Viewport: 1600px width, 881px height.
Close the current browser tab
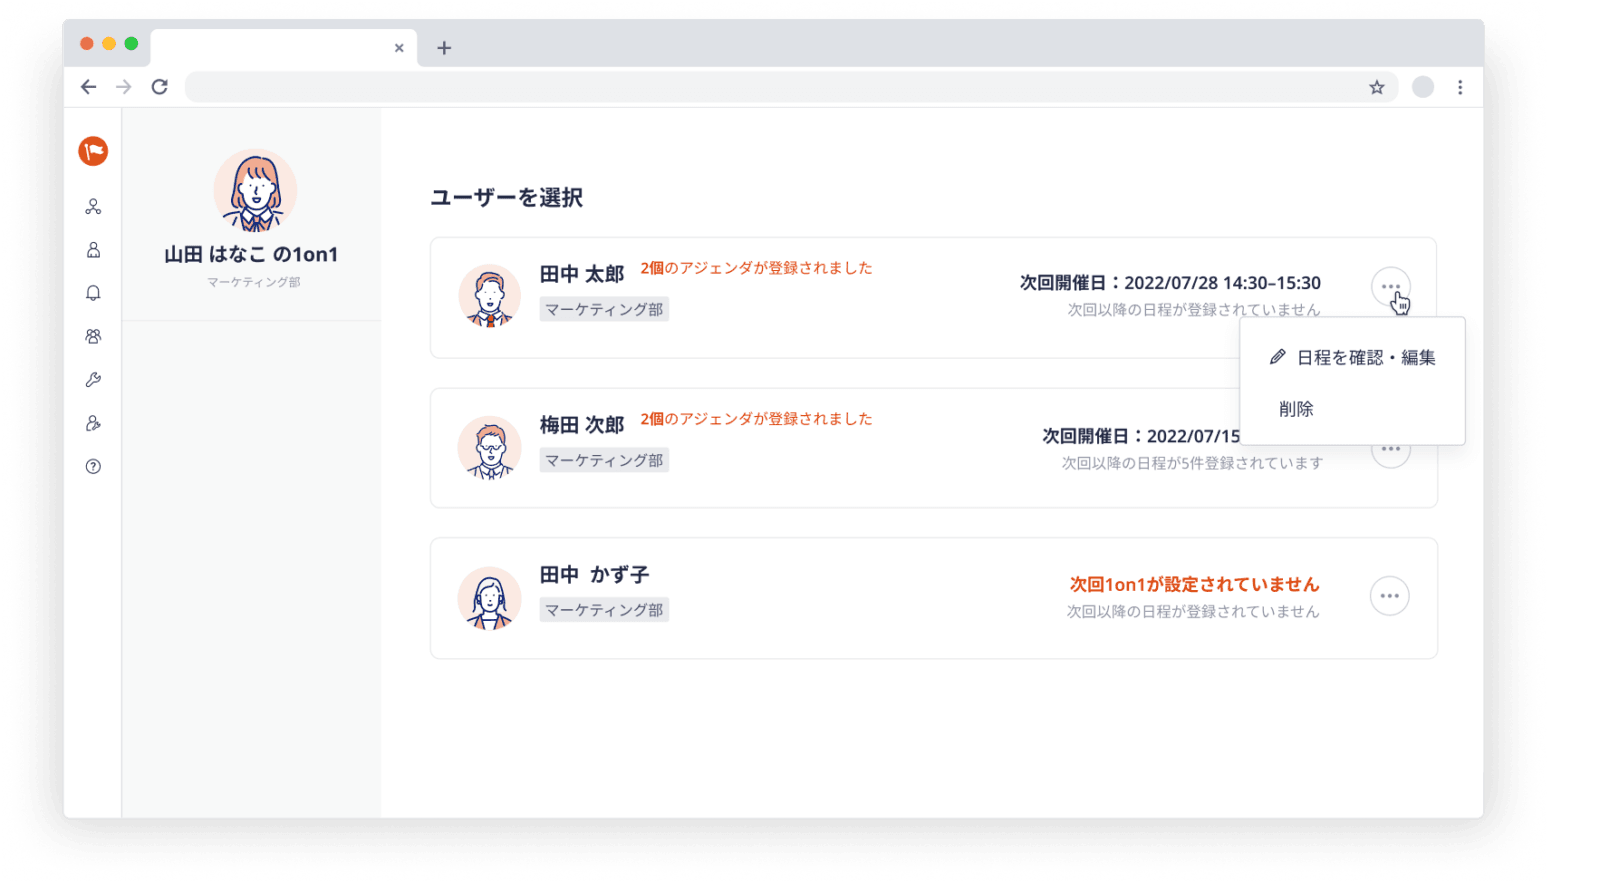(x=399, y=47)
